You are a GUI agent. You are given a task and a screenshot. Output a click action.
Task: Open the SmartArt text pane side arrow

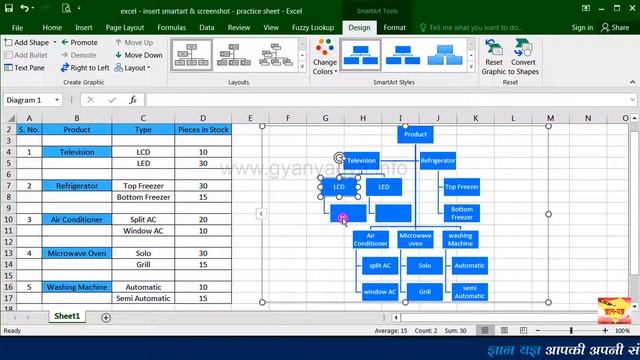point(261,214)
